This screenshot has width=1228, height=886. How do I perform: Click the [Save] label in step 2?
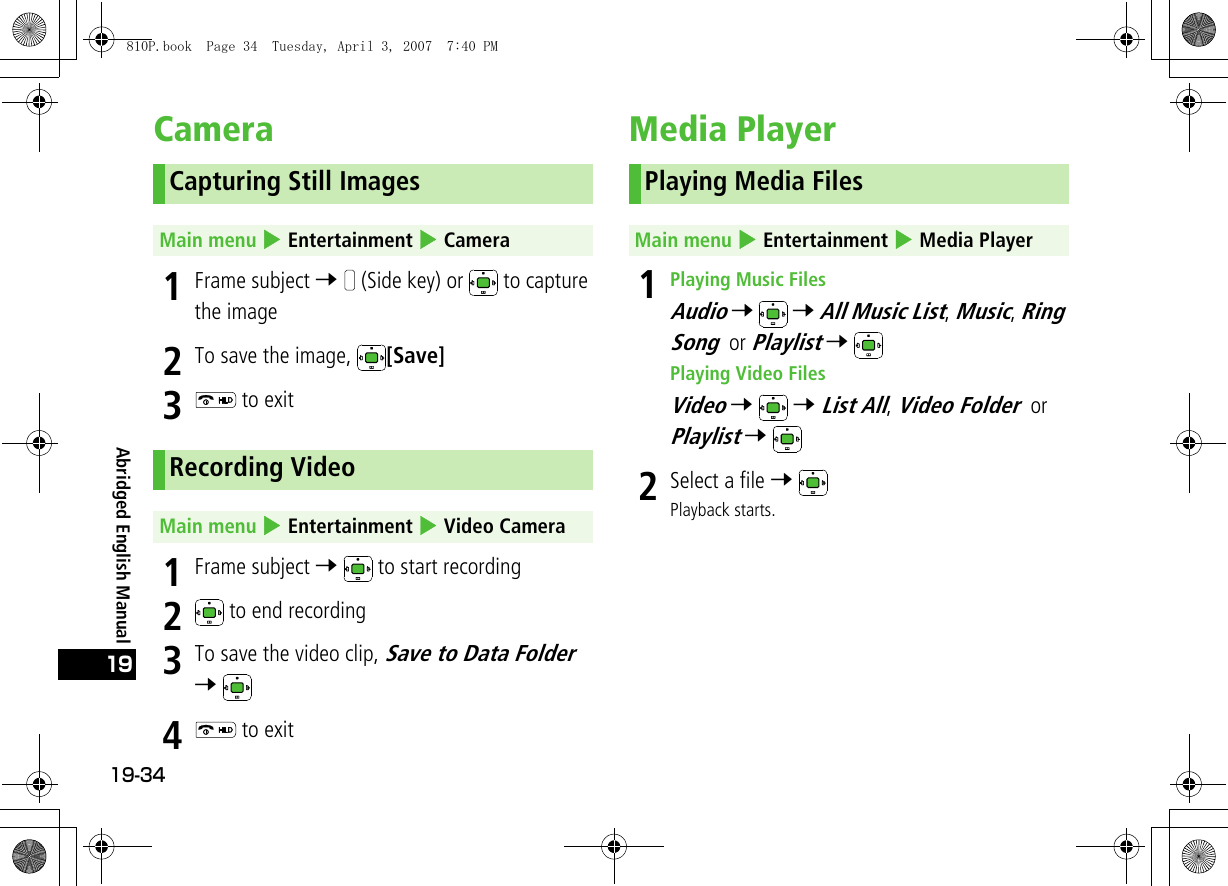(x=415, y=356)
